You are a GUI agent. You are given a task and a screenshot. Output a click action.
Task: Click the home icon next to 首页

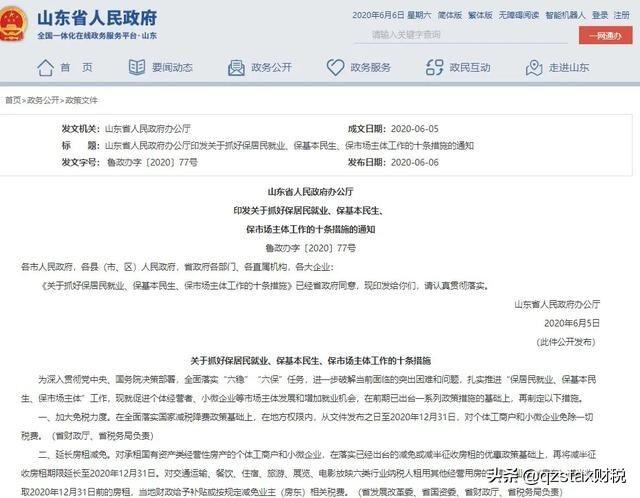point(45,67)
